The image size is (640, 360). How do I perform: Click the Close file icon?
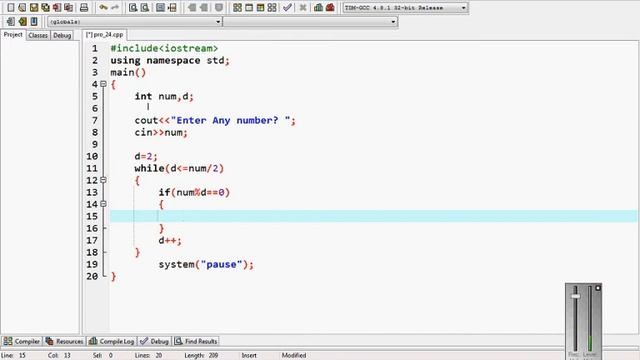click(57, 7)
